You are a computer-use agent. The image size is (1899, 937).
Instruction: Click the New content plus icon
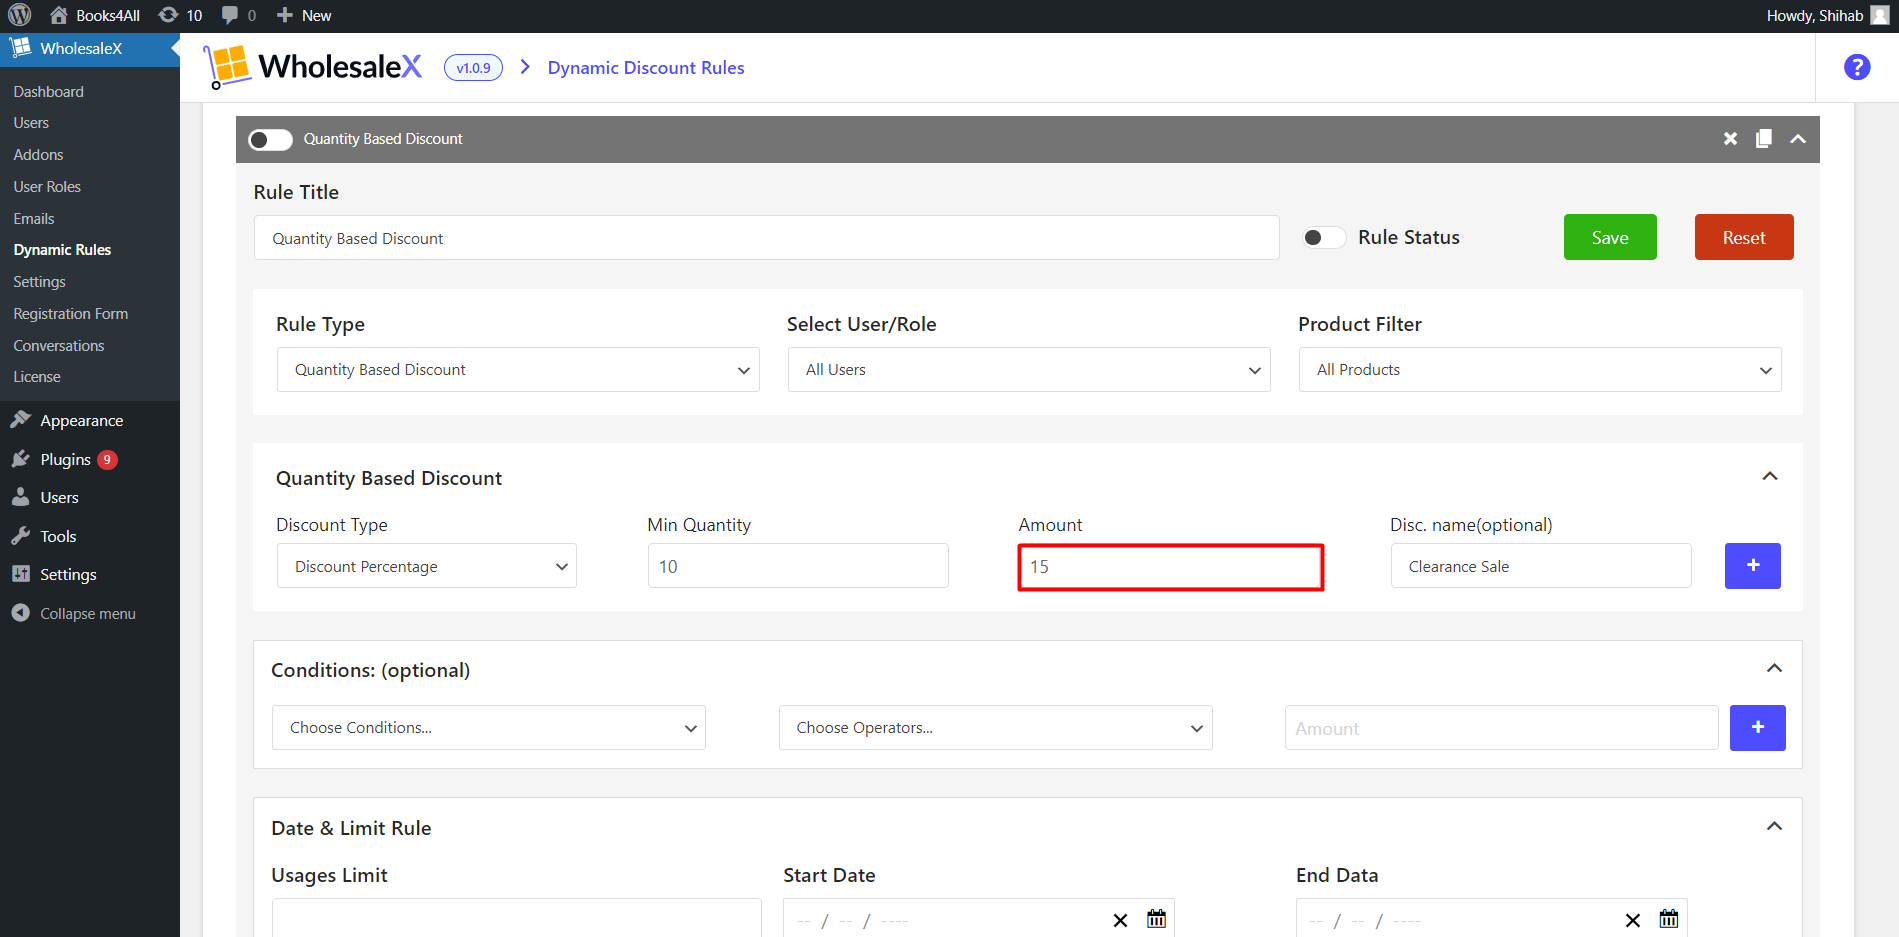pos(285,15)
